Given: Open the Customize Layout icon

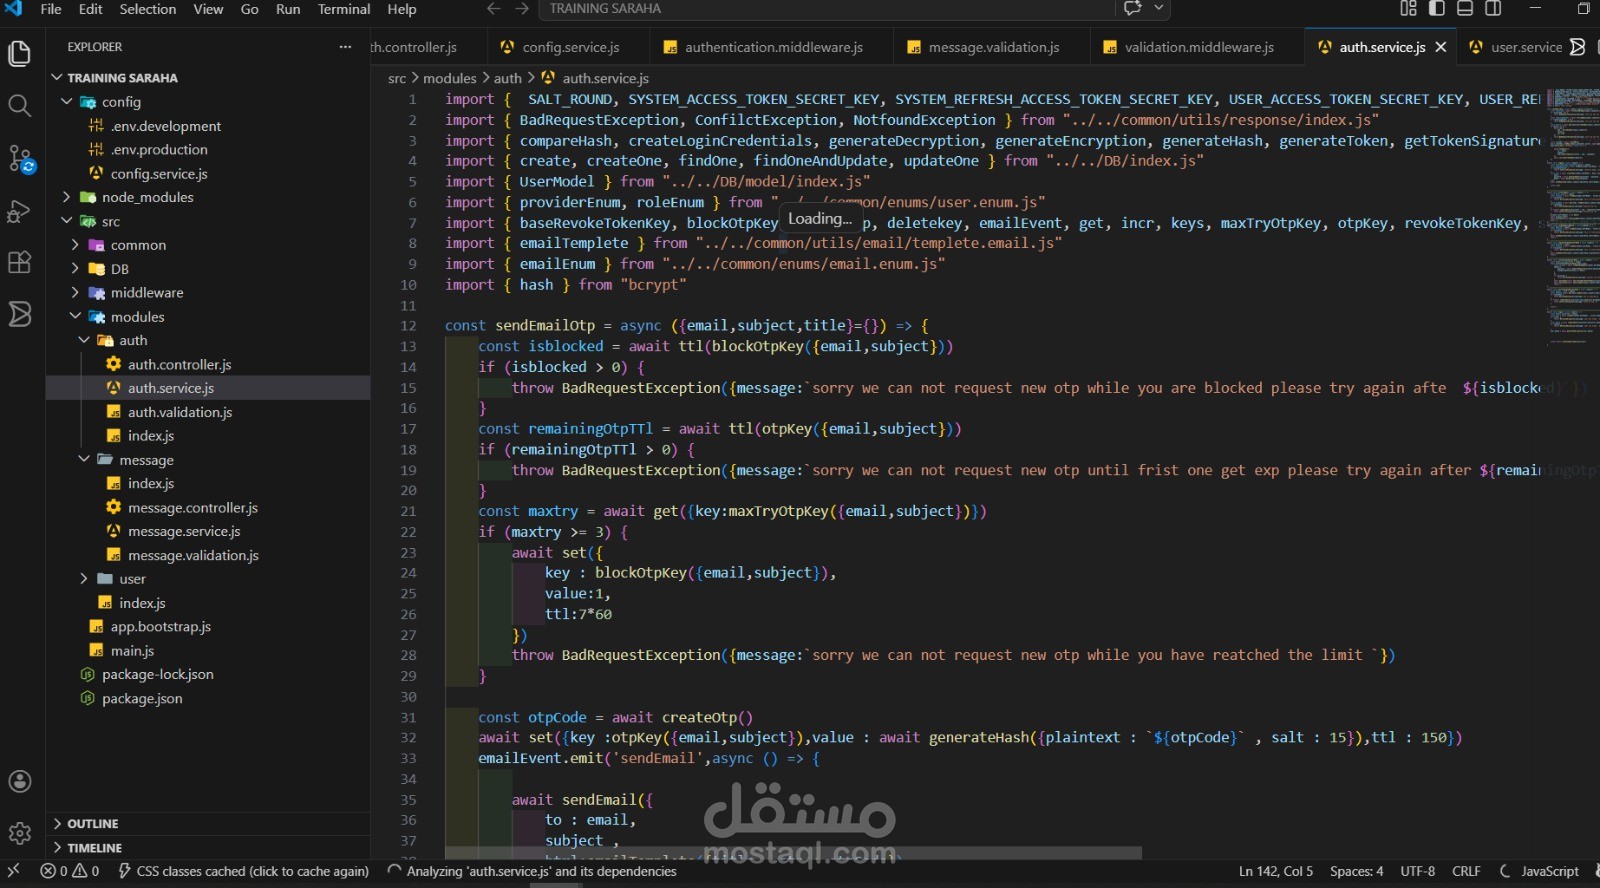Looking at the screenshot, I should [x=1408, y=9].
